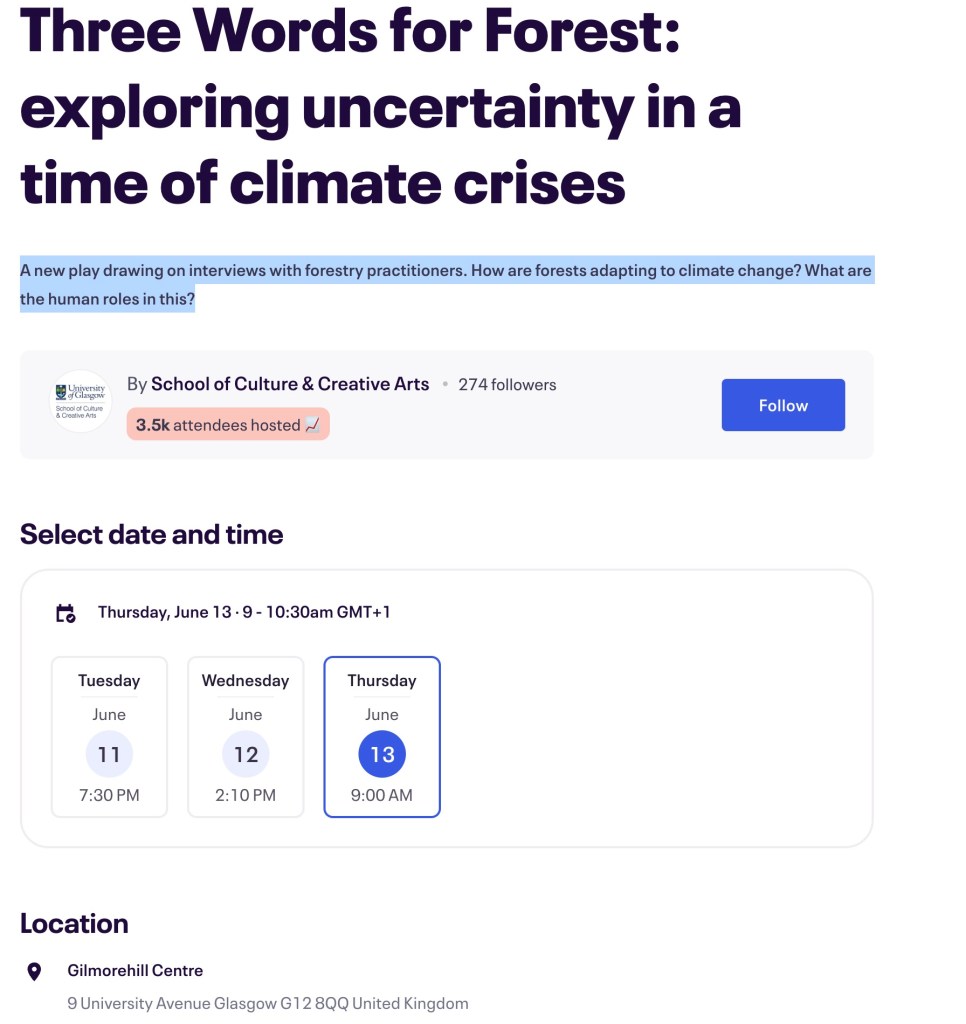Click the dark blue 13 date circle

click(x=382, y=754)
